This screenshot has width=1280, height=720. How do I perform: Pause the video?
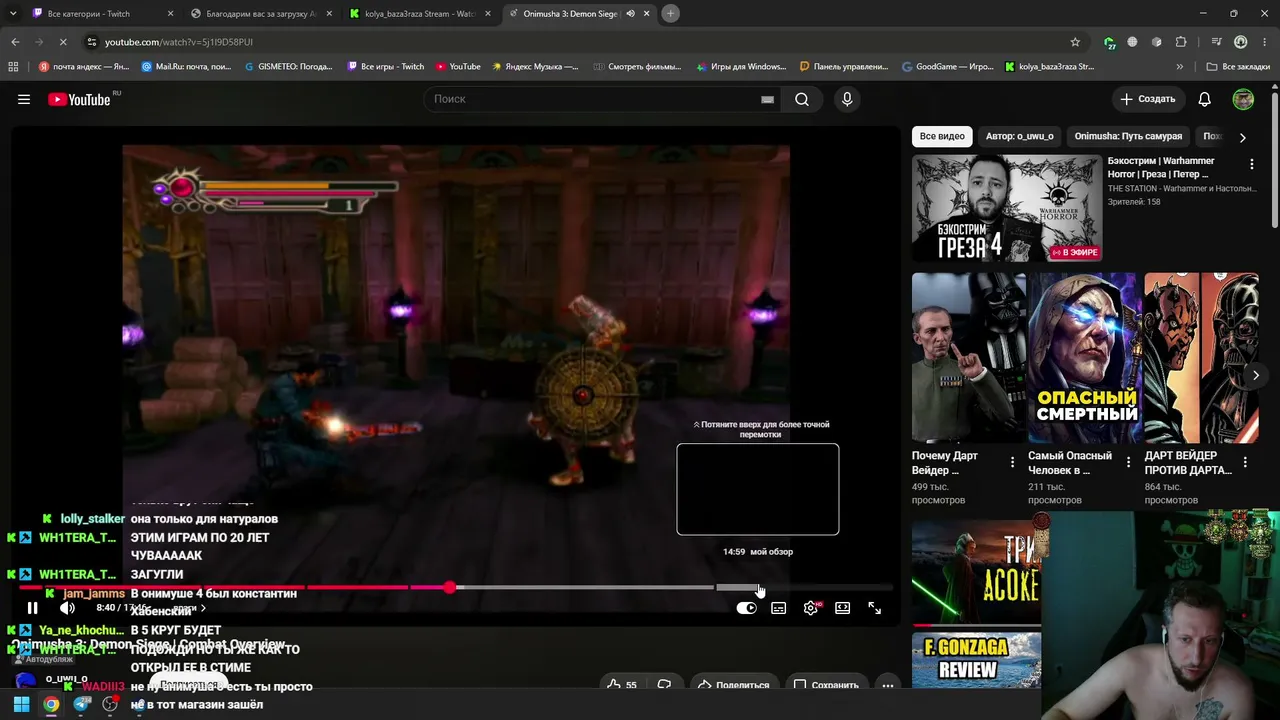[x=32, y=608]
